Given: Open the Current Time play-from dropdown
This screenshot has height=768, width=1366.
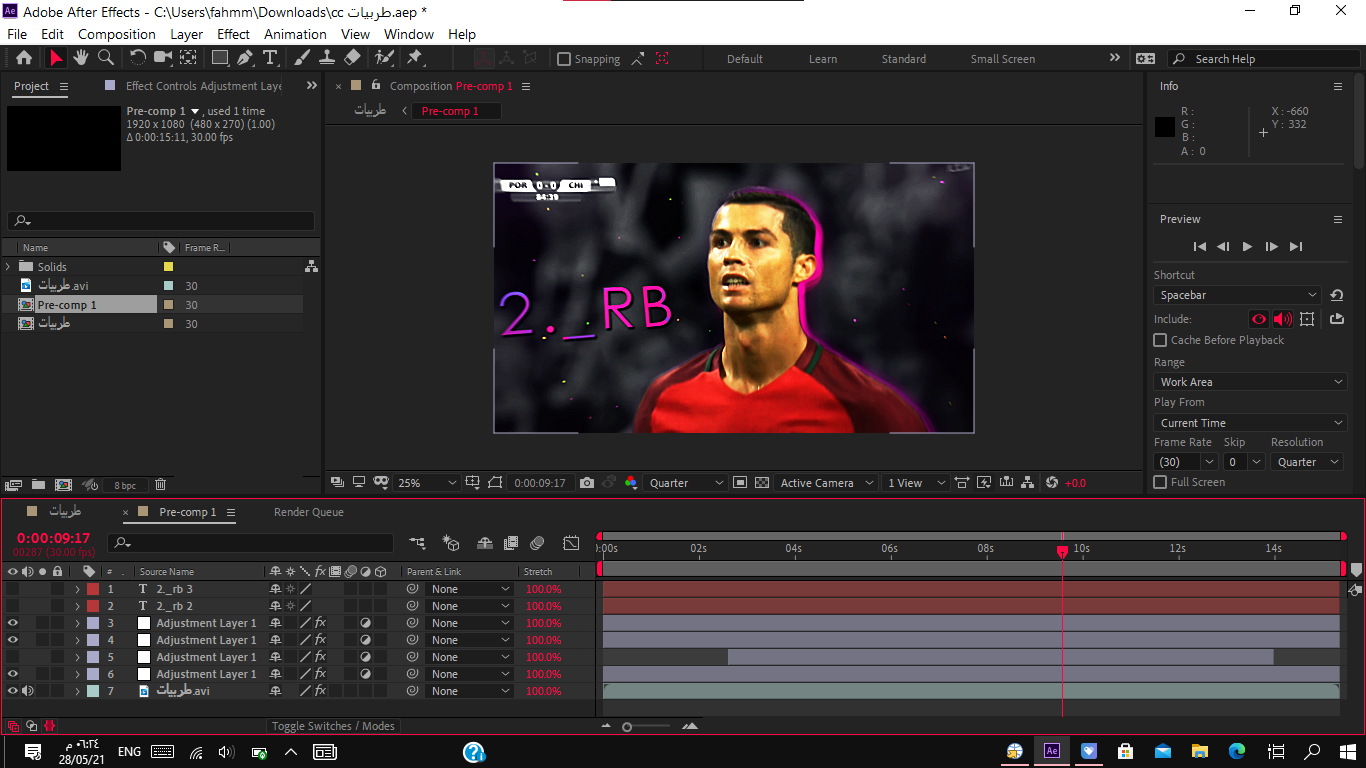Looking at the screenshot, I should coord(1250,423).
